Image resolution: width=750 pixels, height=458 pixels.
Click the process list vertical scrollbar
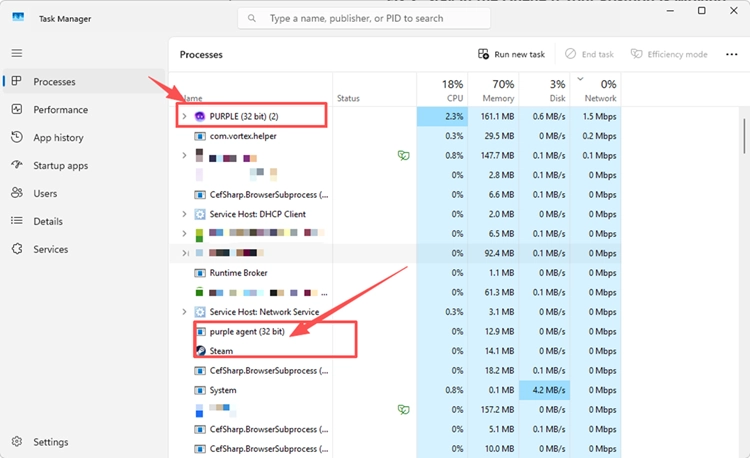(x=744, y=136)
